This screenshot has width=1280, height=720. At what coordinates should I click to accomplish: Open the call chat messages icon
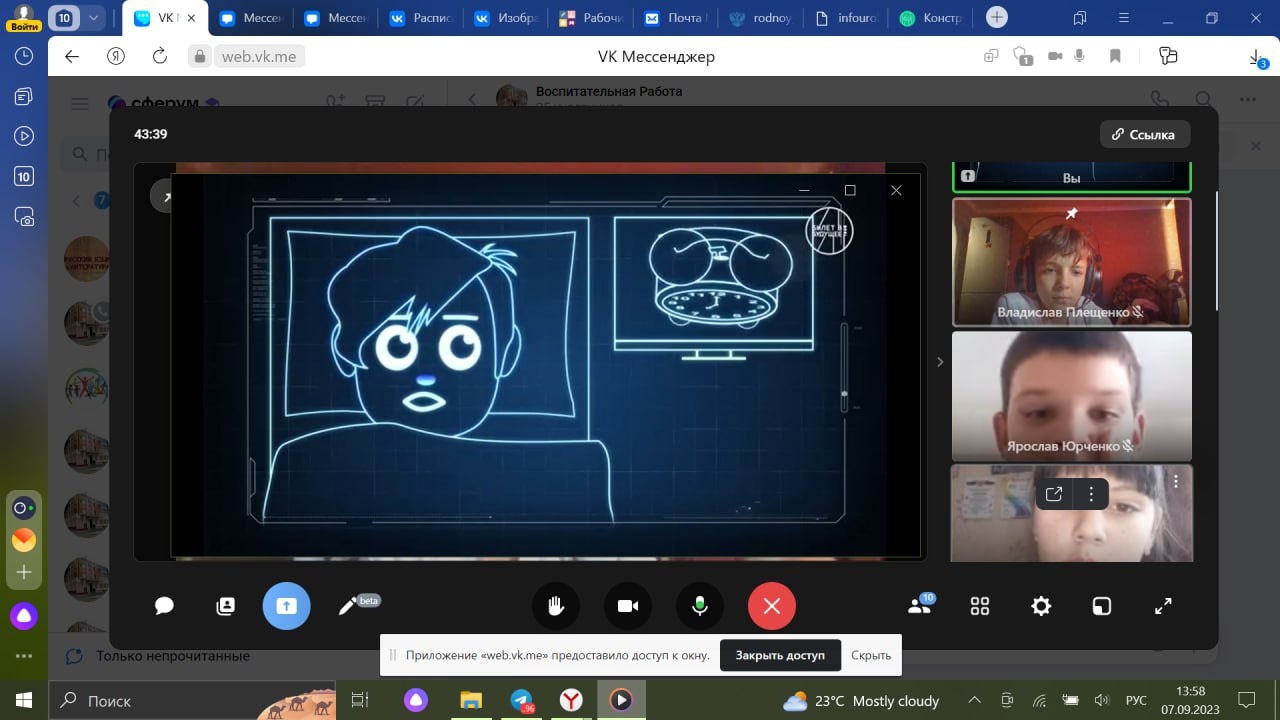pos(165,606)
